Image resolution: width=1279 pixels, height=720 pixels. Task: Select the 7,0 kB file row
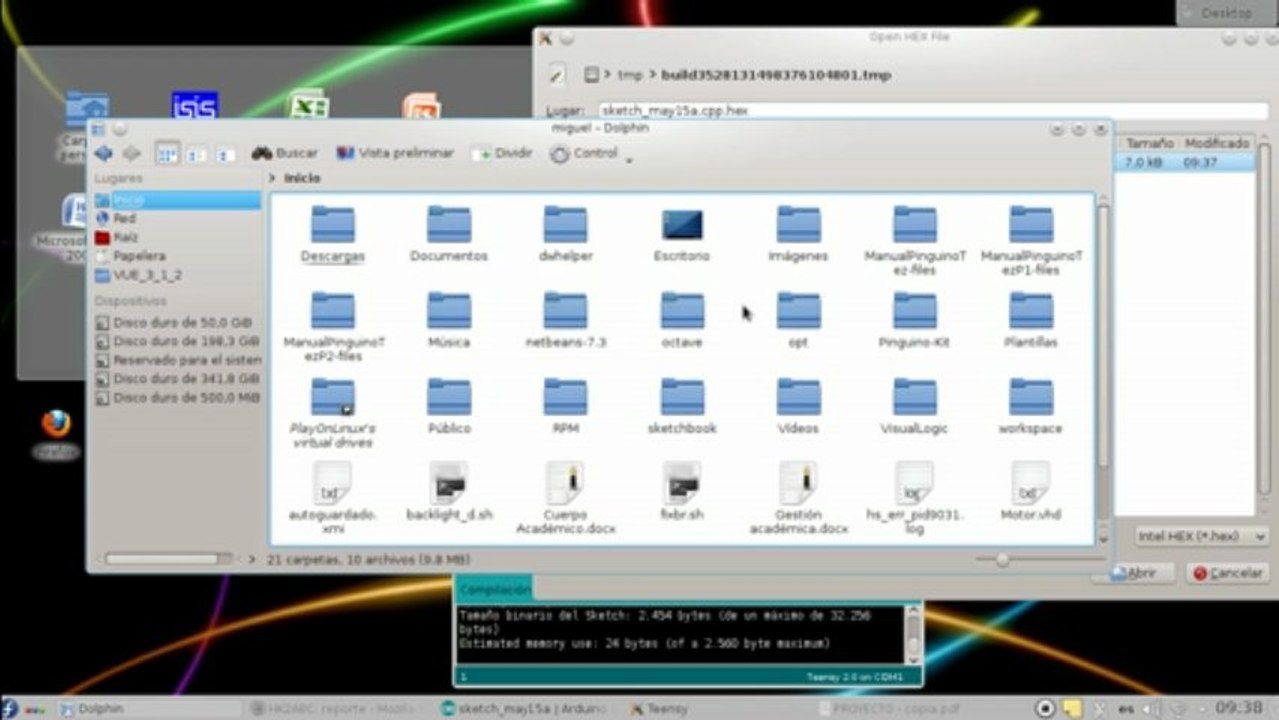point(1186,162)
